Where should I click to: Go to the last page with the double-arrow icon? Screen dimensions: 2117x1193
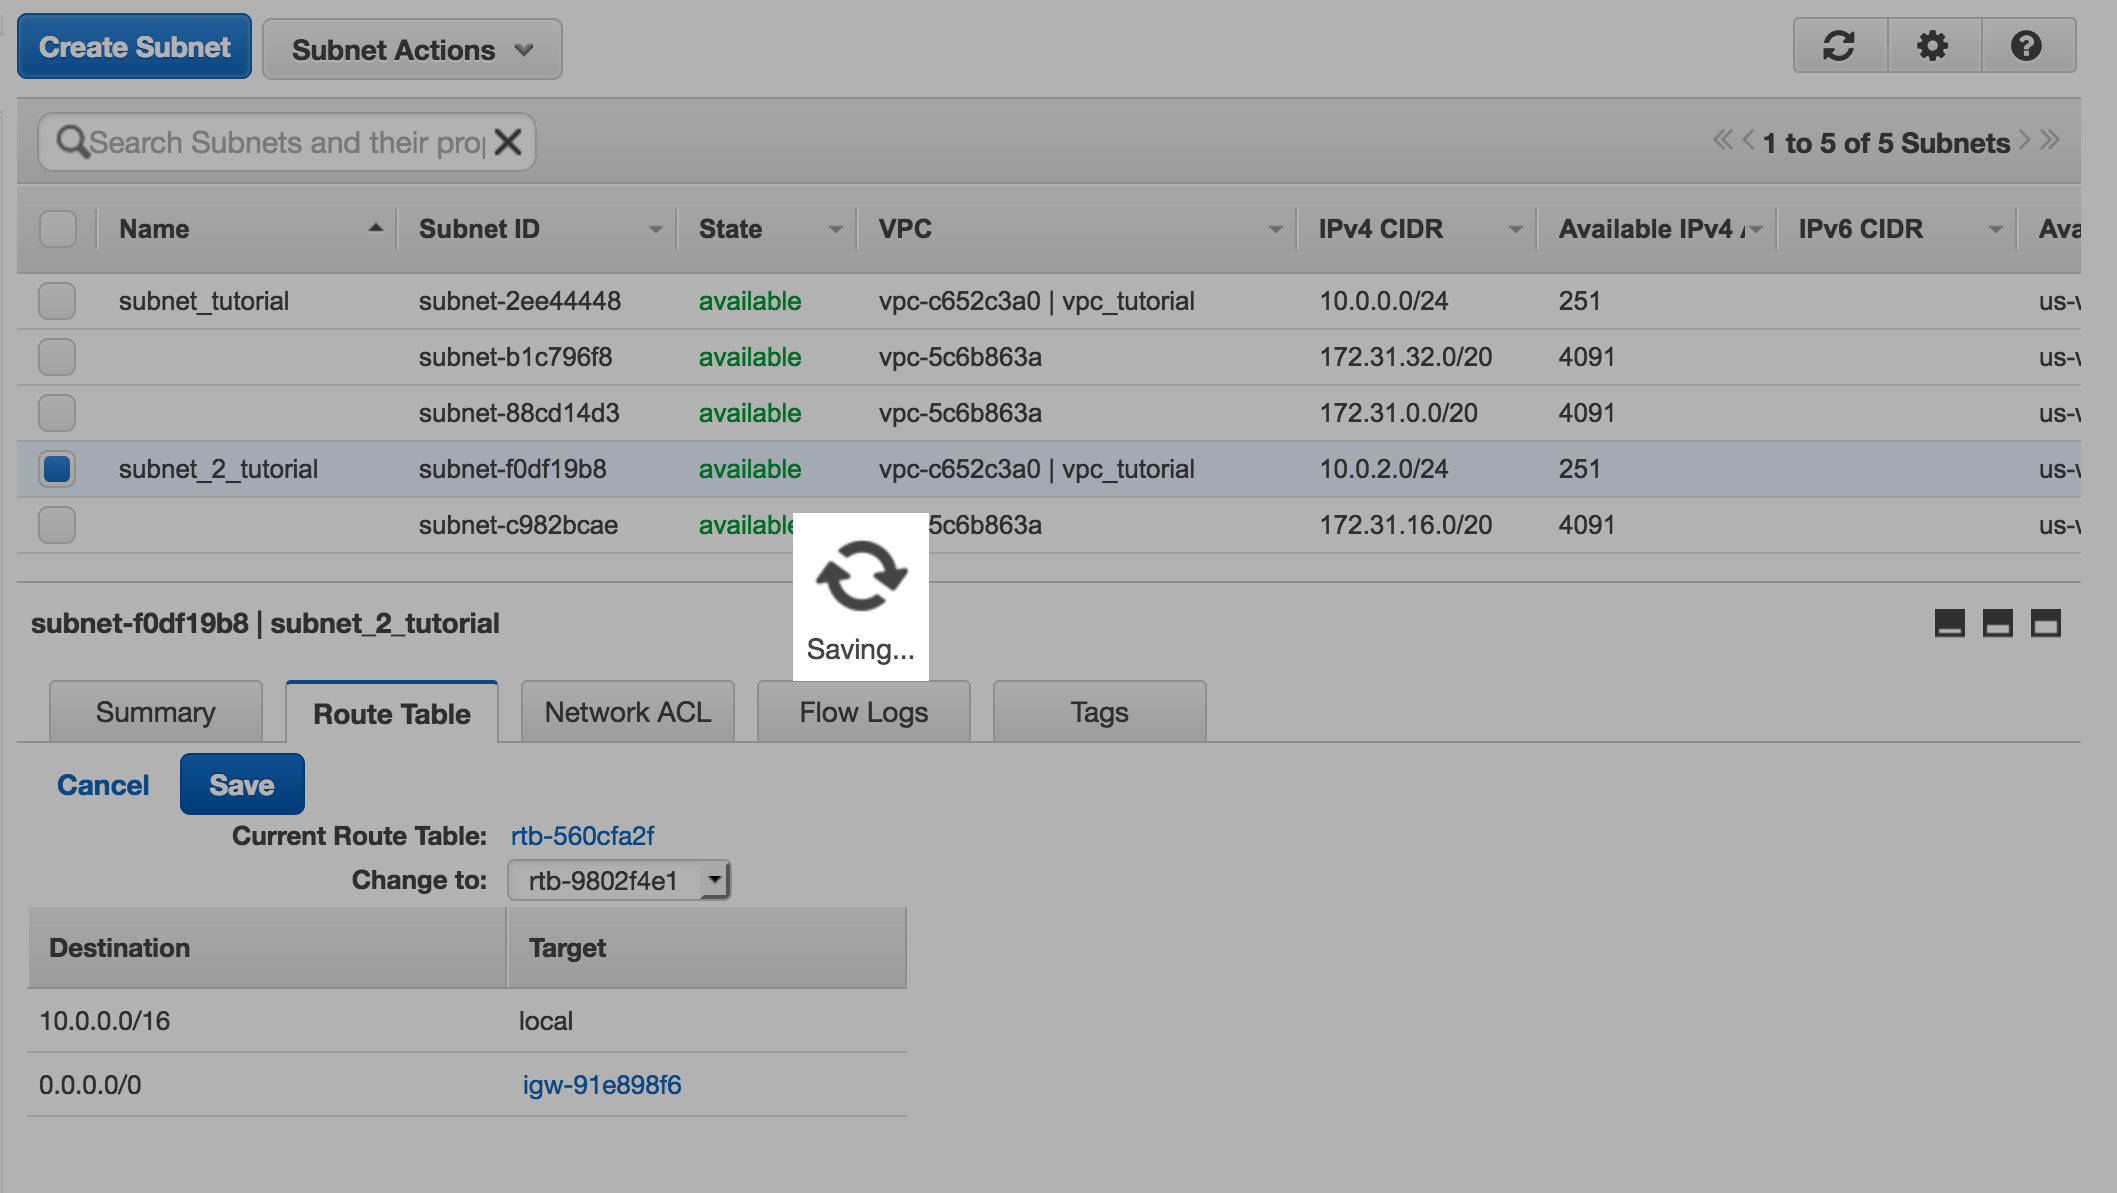click(x=2051, y=140)
